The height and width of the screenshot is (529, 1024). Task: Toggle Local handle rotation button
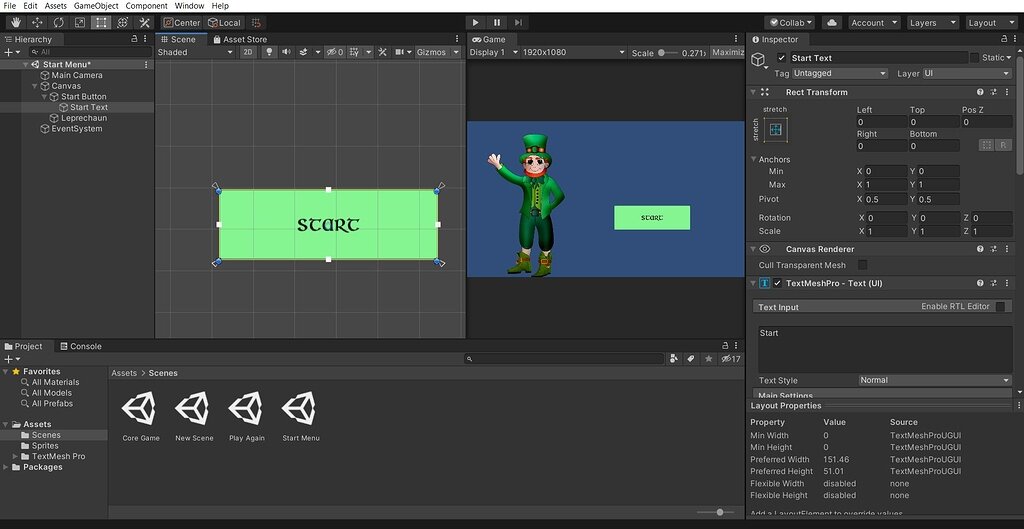[224, 23]
